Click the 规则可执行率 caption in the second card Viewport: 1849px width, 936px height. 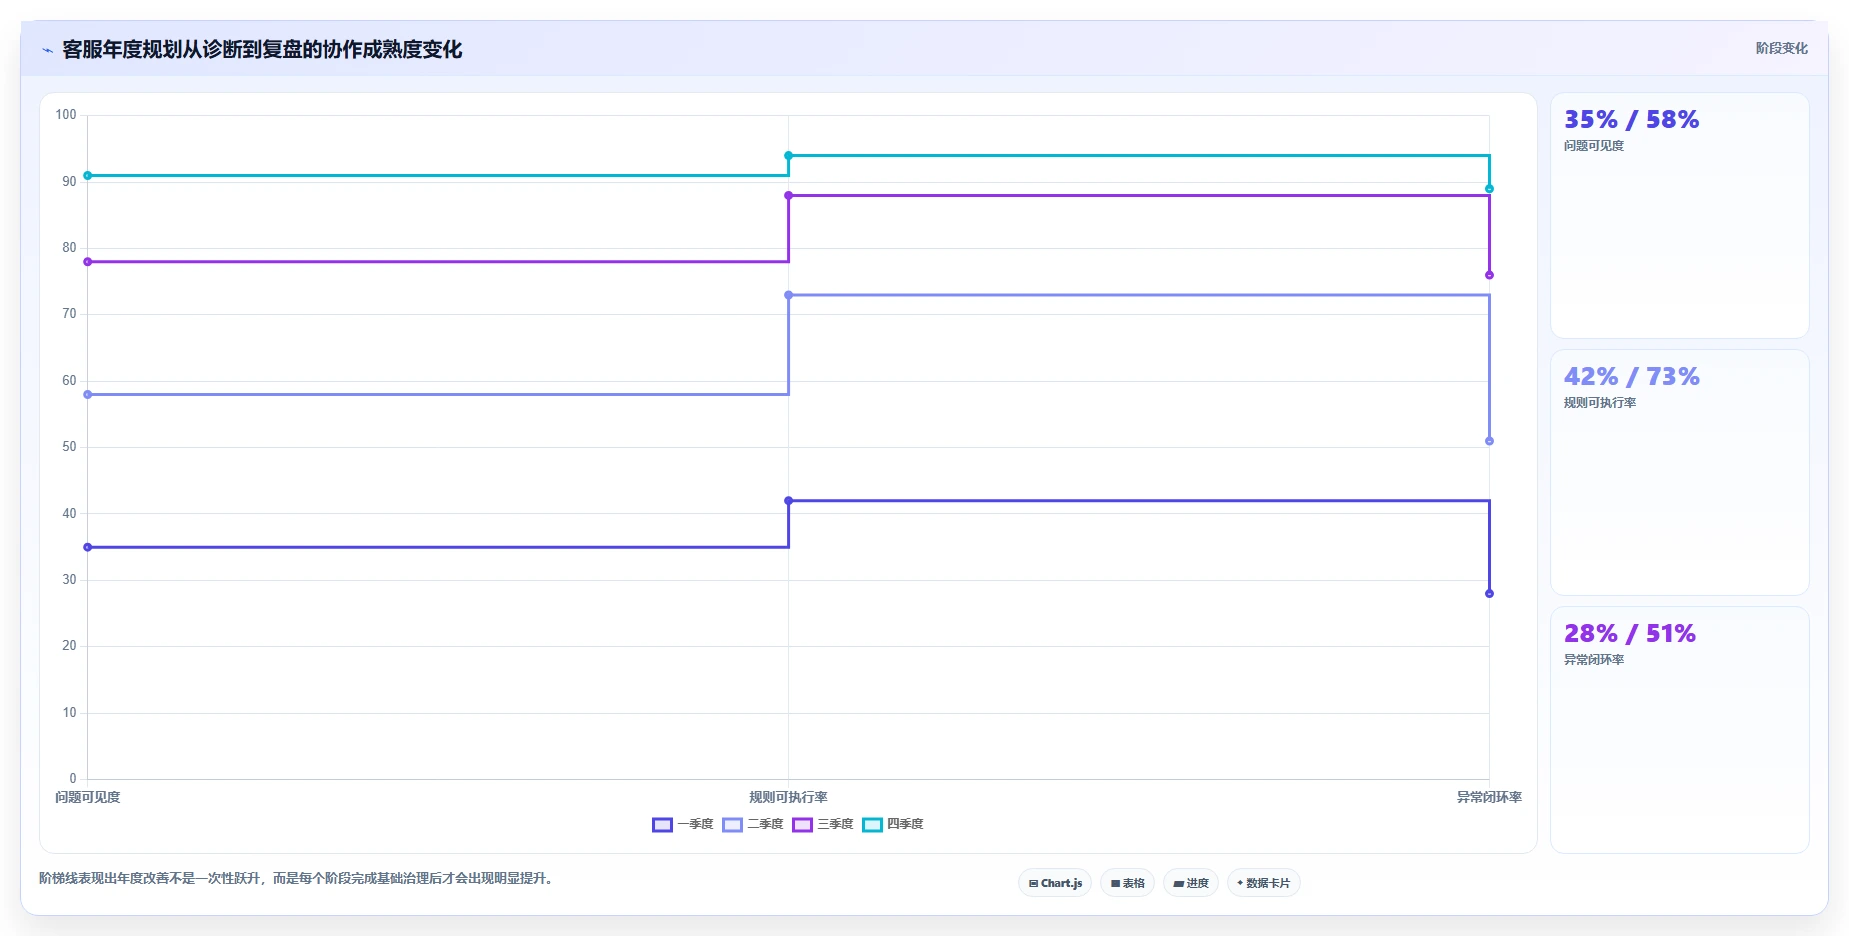click(x=1600, y=403)
